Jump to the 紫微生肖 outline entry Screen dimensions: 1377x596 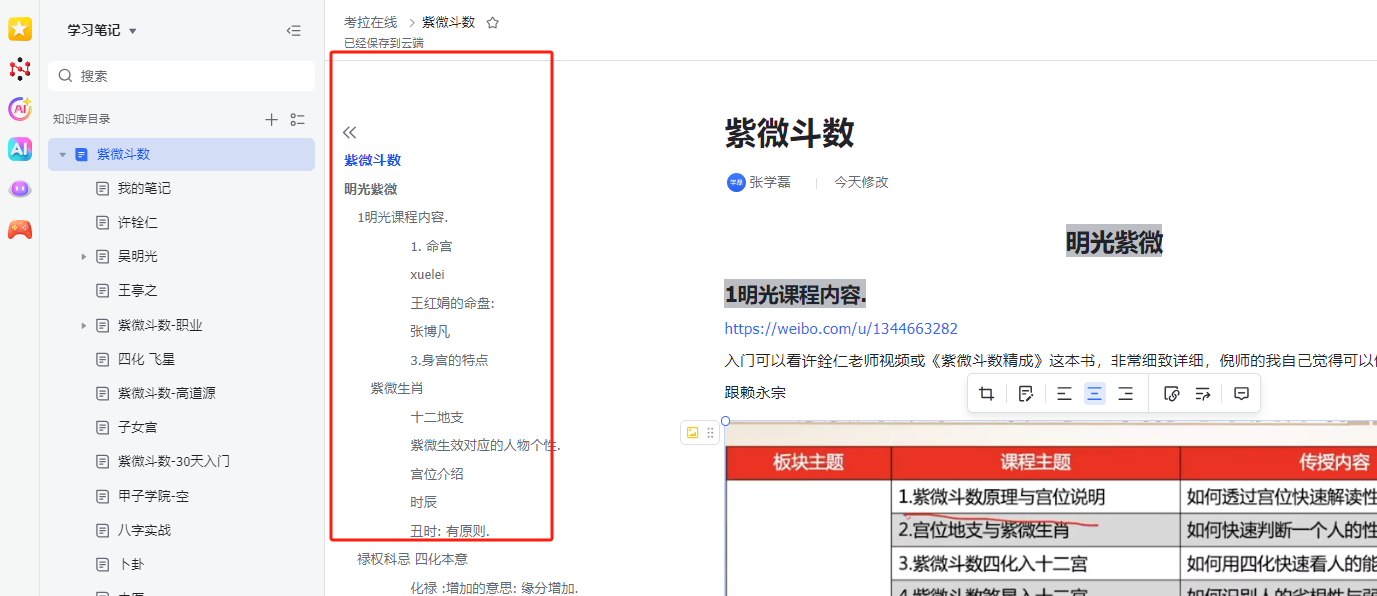pyautogui.click(x=397, y=388)
